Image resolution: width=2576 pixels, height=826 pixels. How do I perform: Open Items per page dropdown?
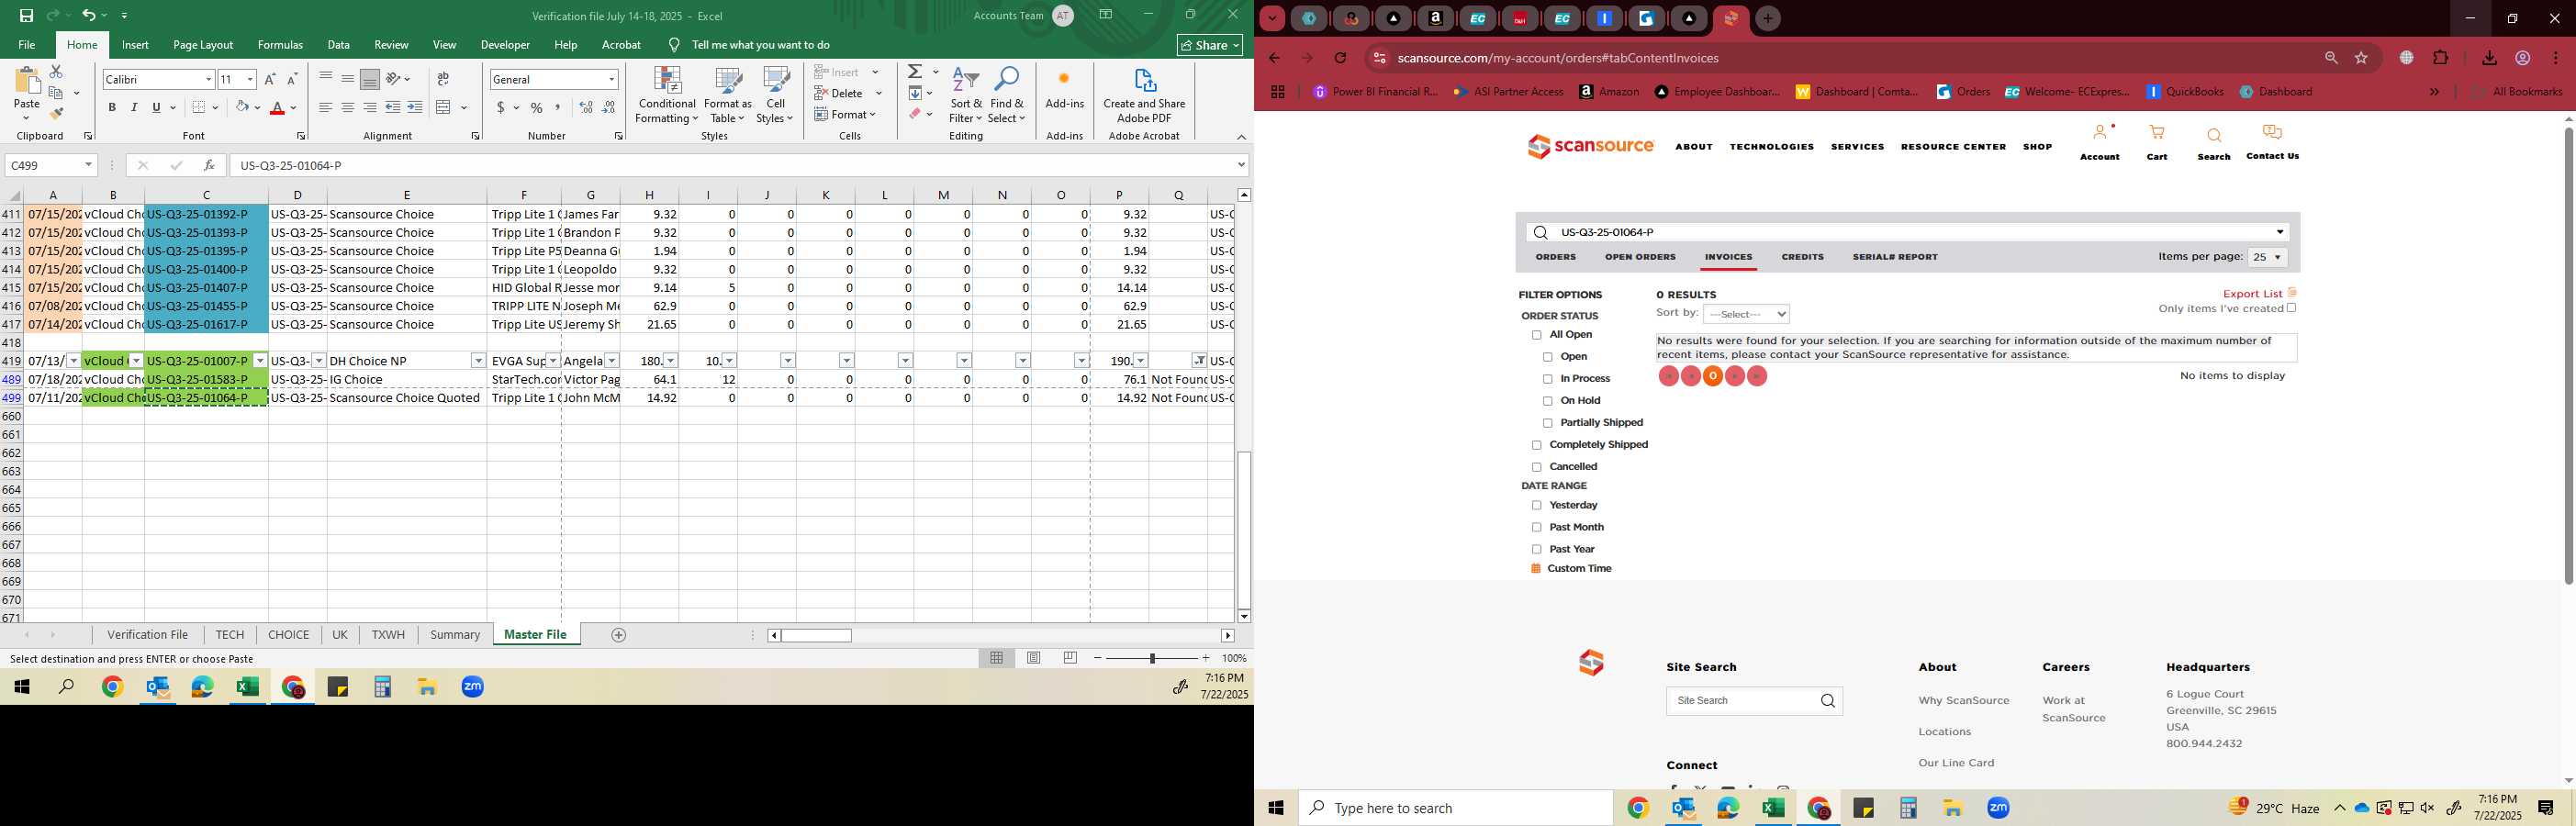click(x=2267, y=257)
